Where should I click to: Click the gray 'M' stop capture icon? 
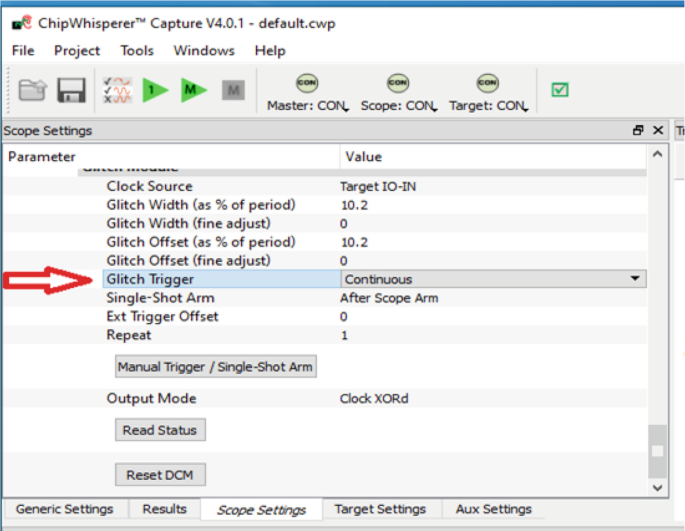[233, 91]
